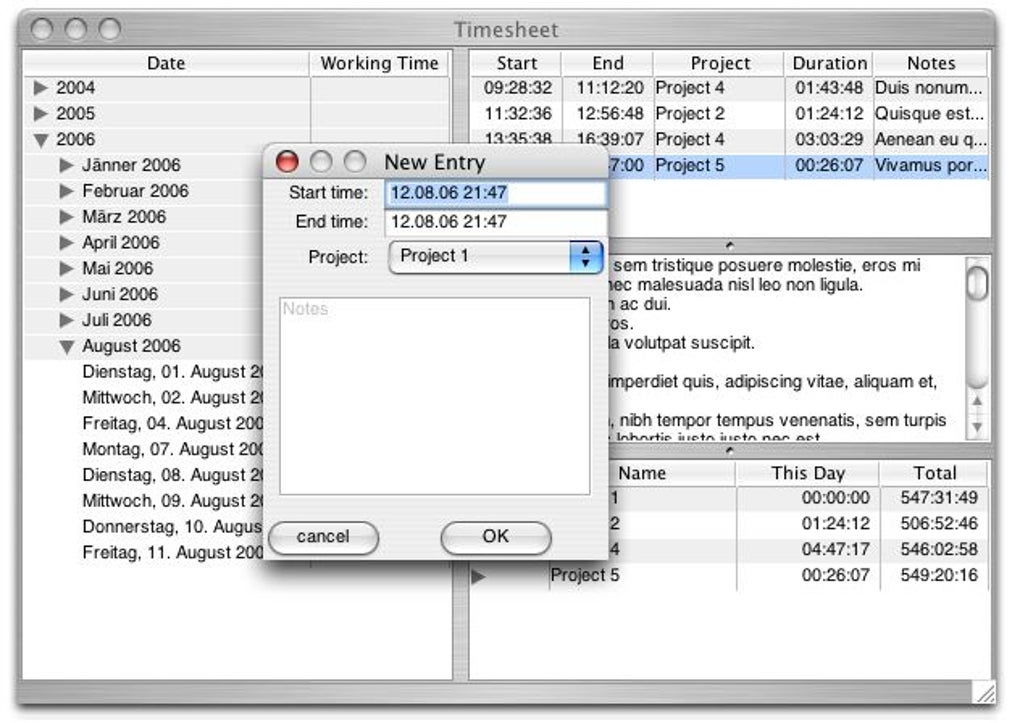Click the cancel button
This screenshot has width=1020, height=723.
pos(323,537)
